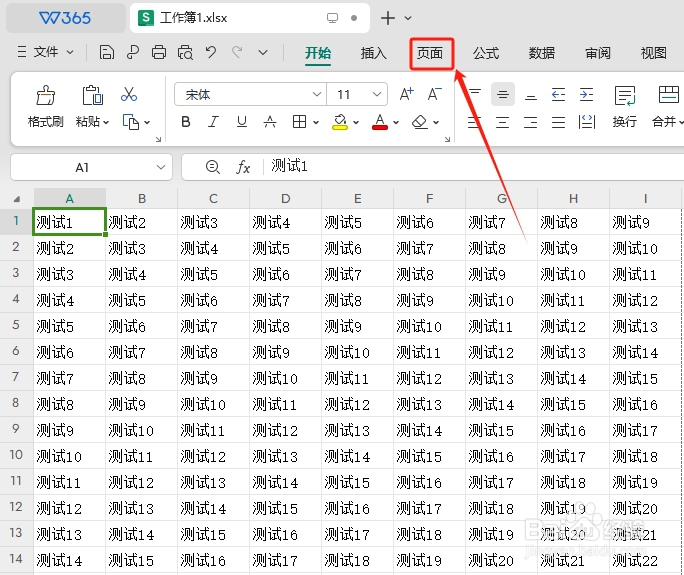Click the formula bar input showing 测试1
This screenshot has width=684, height=575.
pyautogui.click(x=473, y=167)
